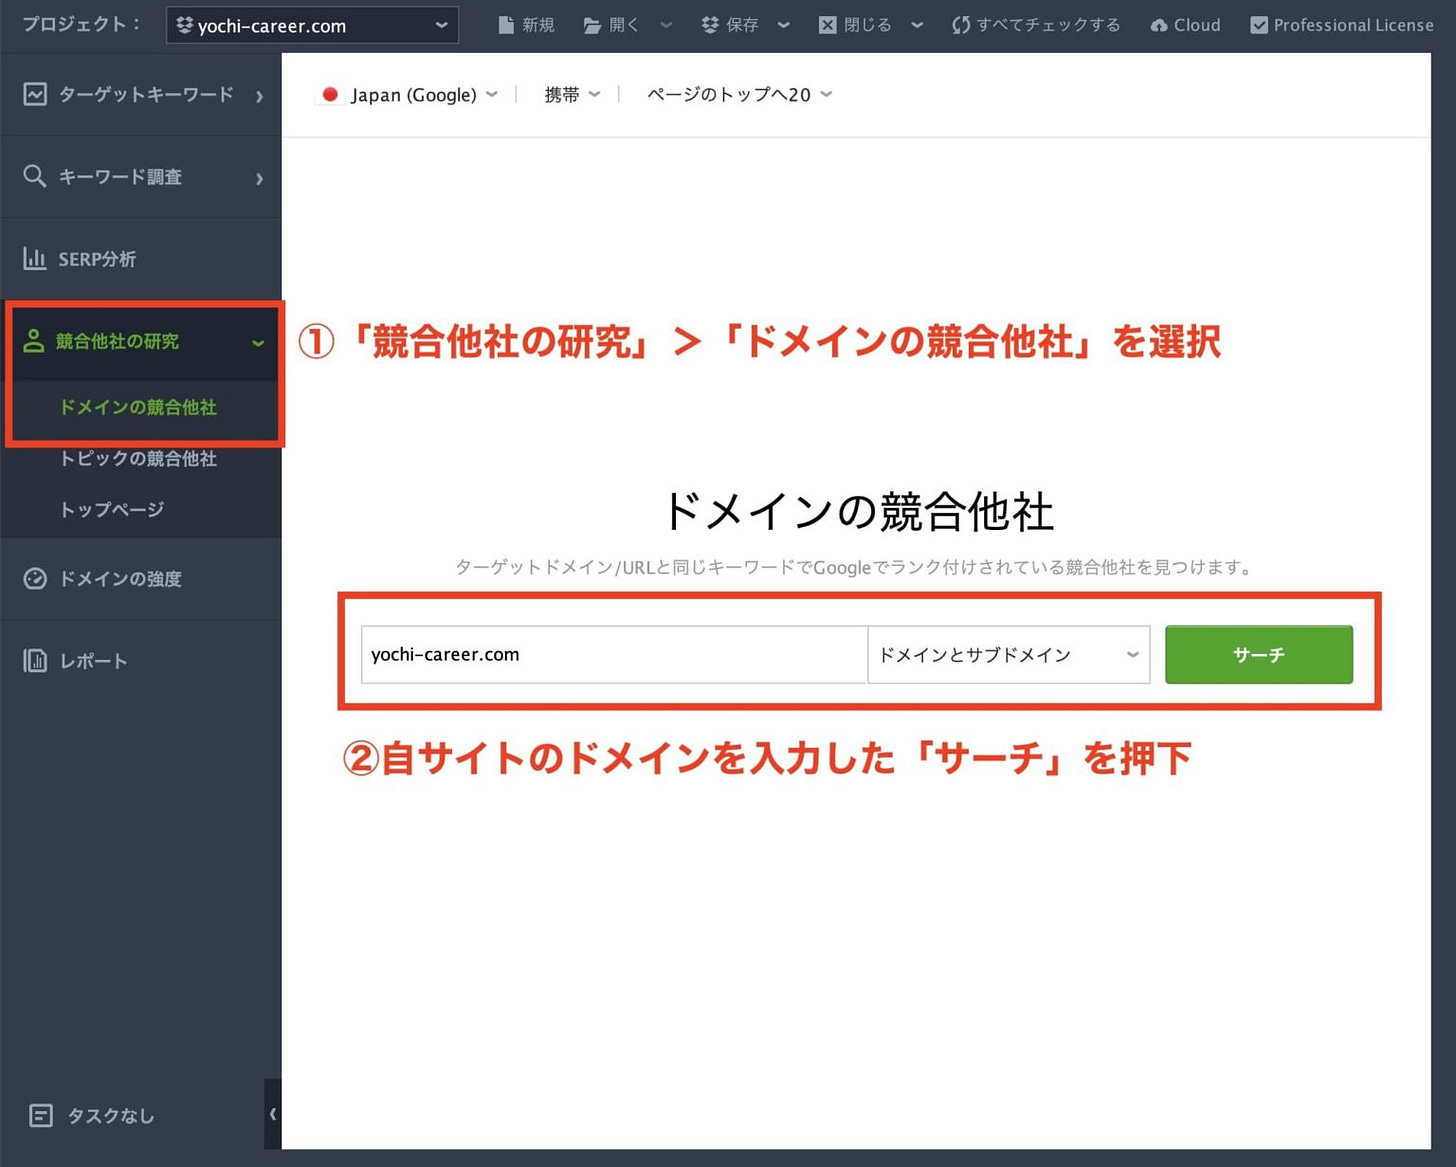
Task: Click the タスクなし task list icon
Action: tap(41, 1115)
